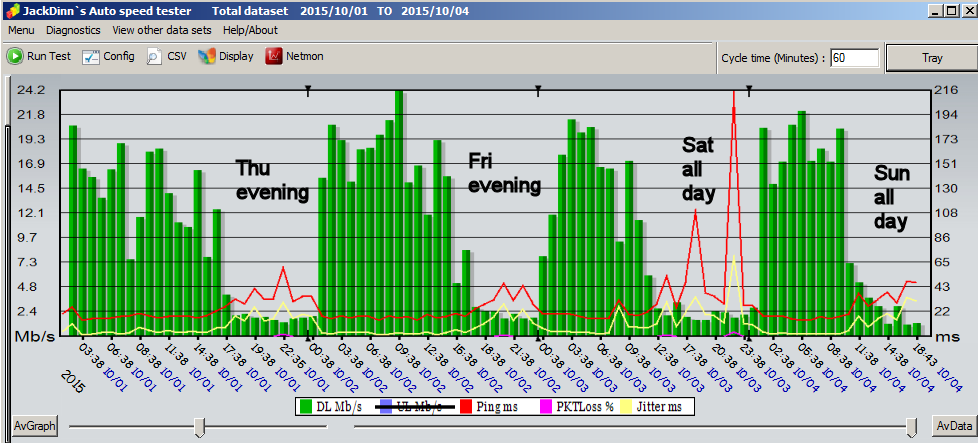Click the CSV export icon

tap(155, 57)
